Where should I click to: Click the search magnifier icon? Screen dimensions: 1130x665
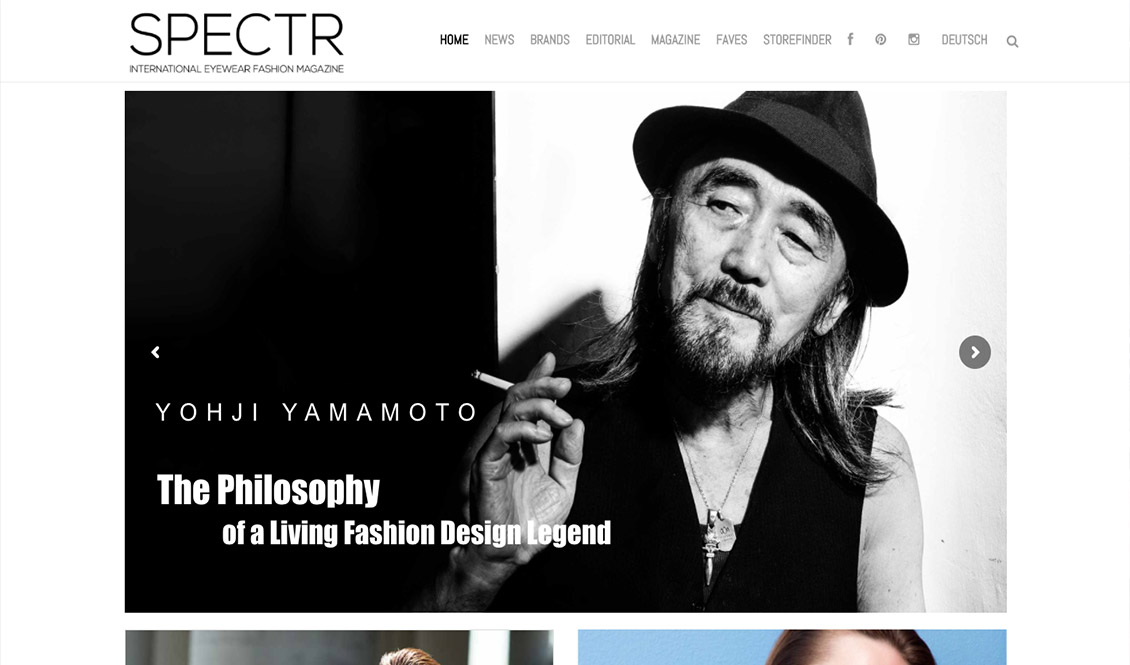tap(1013, 42)
